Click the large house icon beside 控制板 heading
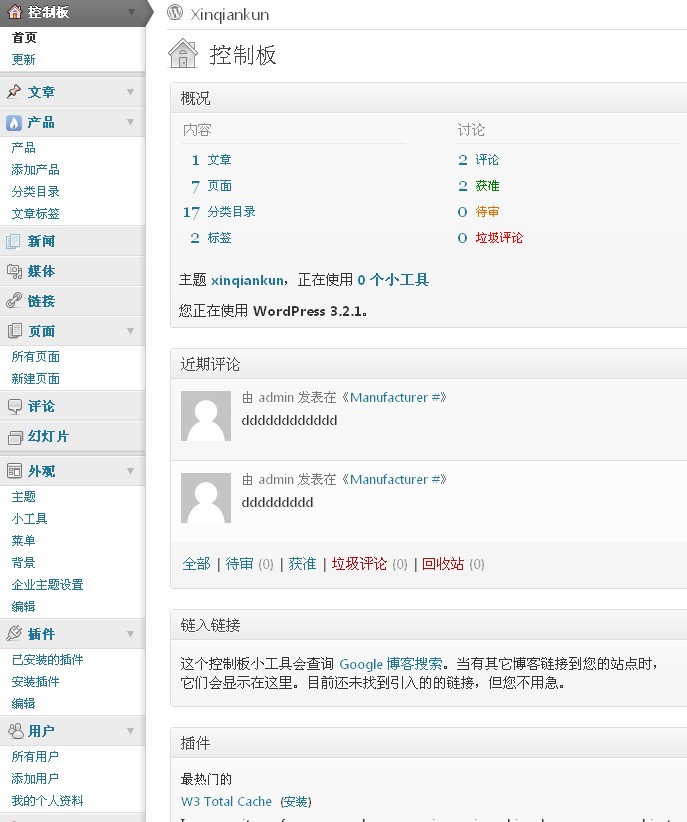 [x=183, y=53]
